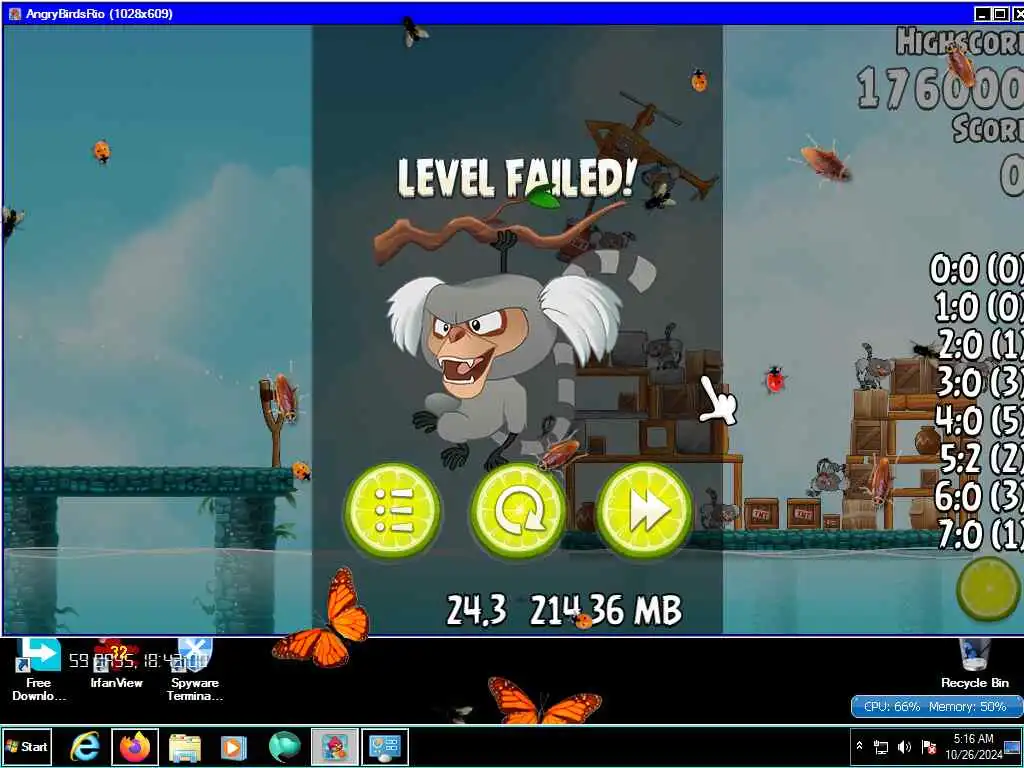Select the Spyware Terminator desktop icon
1024x768 pixels.
coord(195,669)
